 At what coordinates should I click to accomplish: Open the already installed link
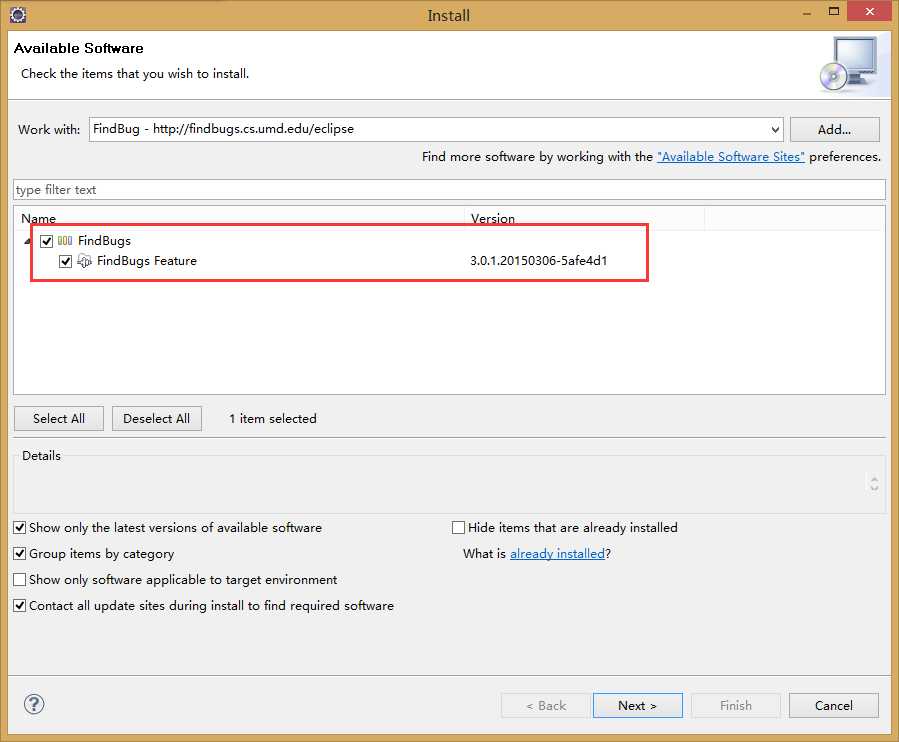557,554
